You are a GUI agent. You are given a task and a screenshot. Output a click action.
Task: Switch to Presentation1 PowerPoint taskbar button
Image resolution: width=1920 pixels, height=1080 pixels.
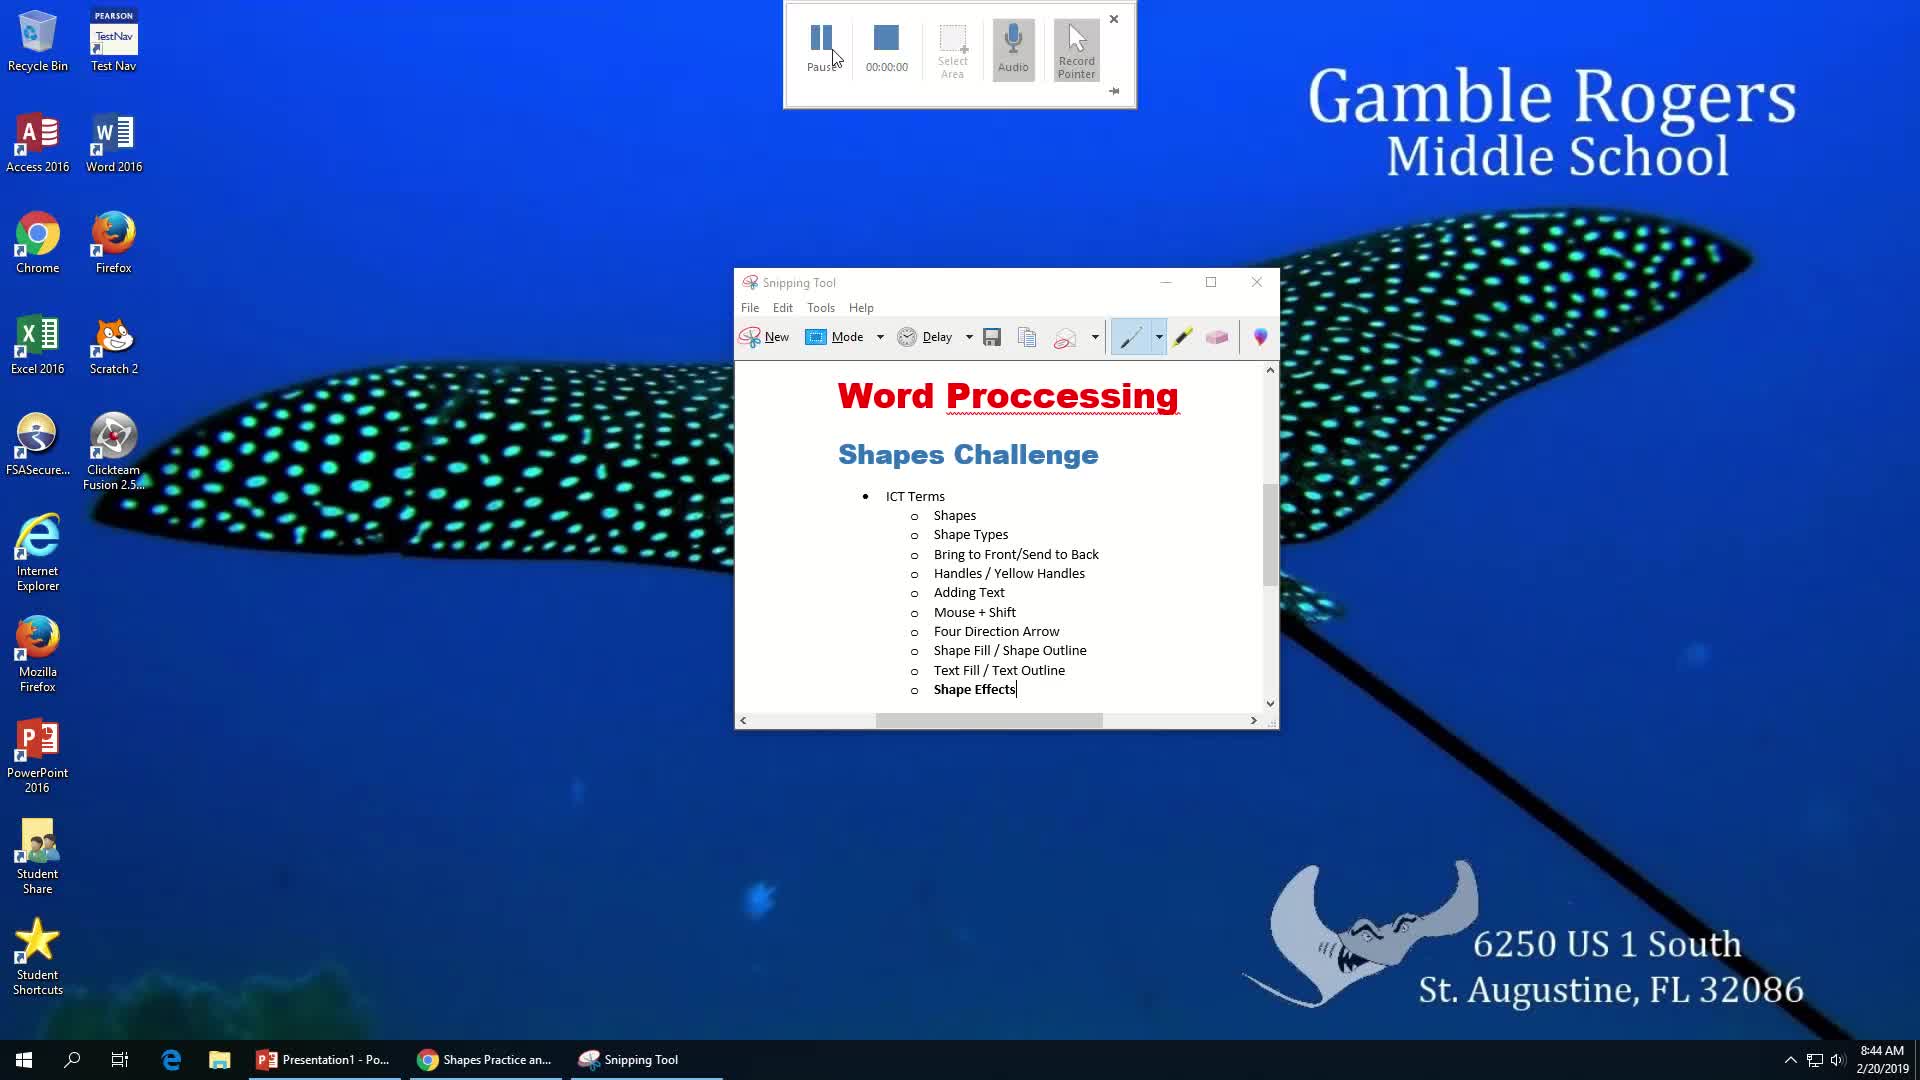coord(325,1060)
